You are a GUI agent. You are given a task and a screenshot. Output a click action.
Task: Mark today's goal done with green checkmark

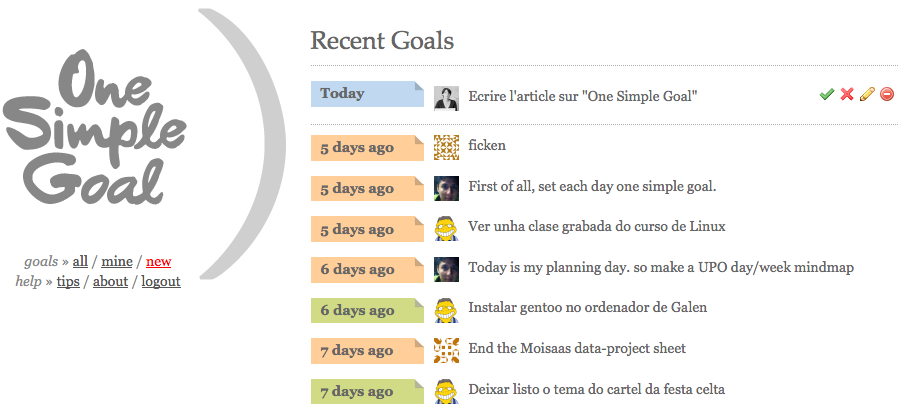point(827,94)
